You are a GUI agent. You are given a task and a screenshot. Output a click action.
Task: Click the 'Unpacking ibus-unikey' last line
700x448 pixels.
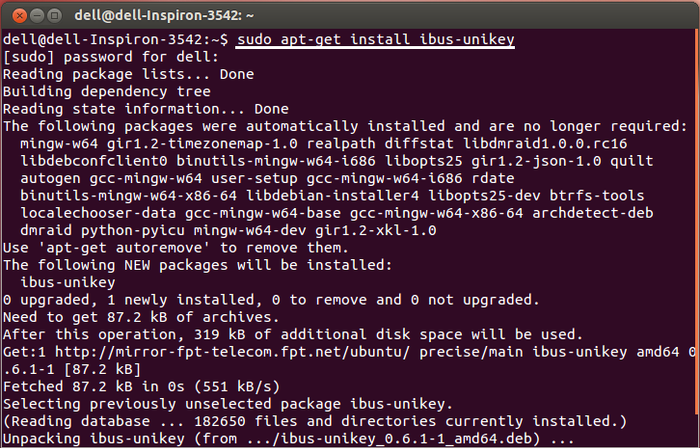click(288, 439)
